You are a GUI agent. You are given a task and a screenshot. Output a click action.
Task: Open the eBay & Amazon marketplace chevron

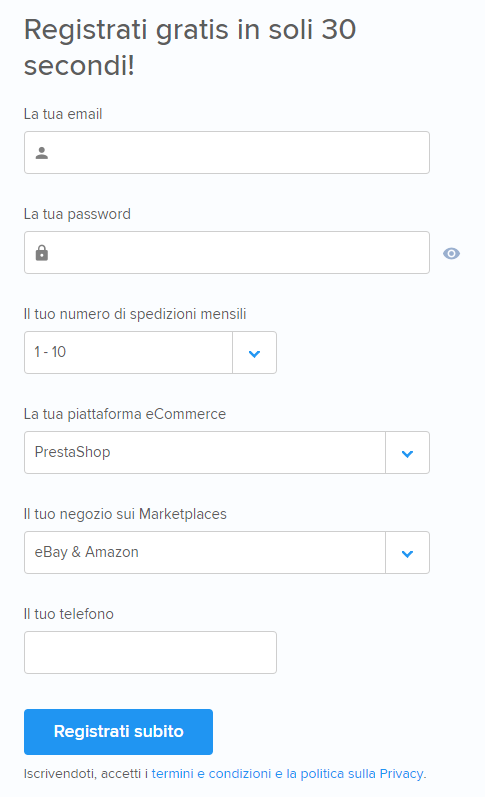[x=407, y=553]
